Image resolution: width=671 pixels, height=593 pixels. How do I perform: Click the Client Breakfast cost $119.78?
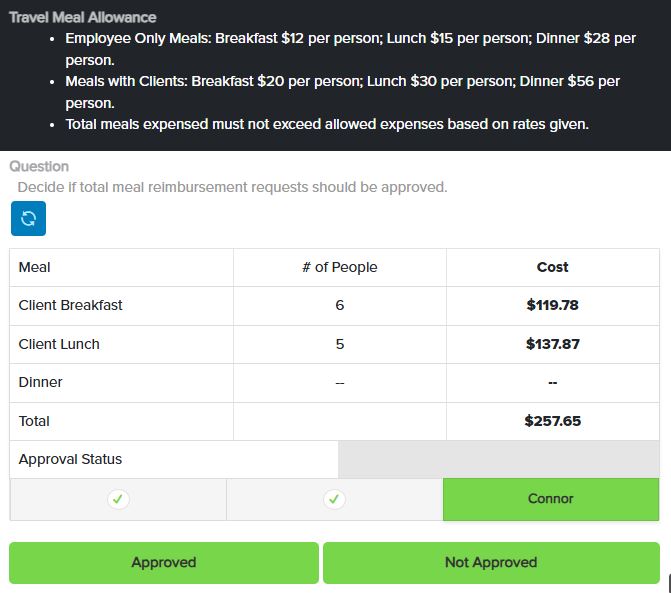click(552, 305)
